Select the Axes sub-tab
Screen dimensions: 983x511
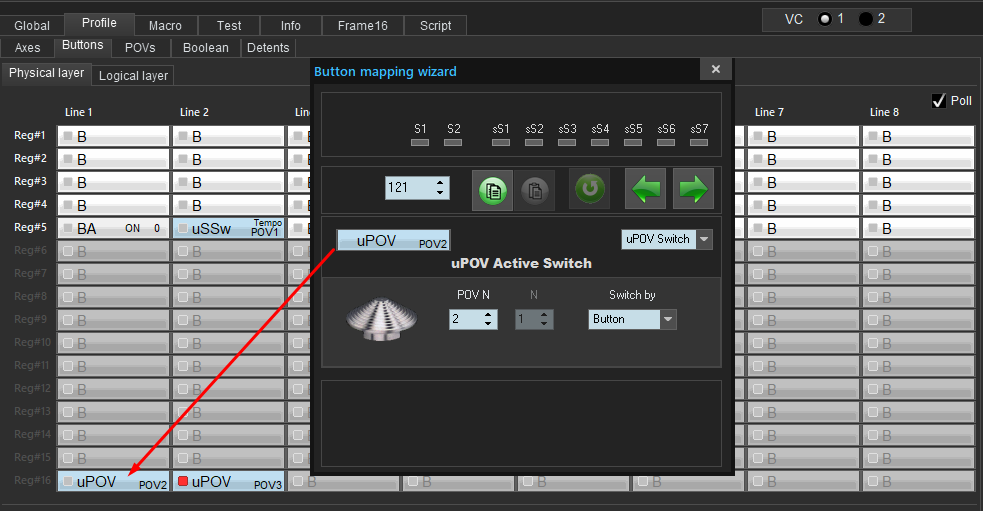tap(28, 48)
